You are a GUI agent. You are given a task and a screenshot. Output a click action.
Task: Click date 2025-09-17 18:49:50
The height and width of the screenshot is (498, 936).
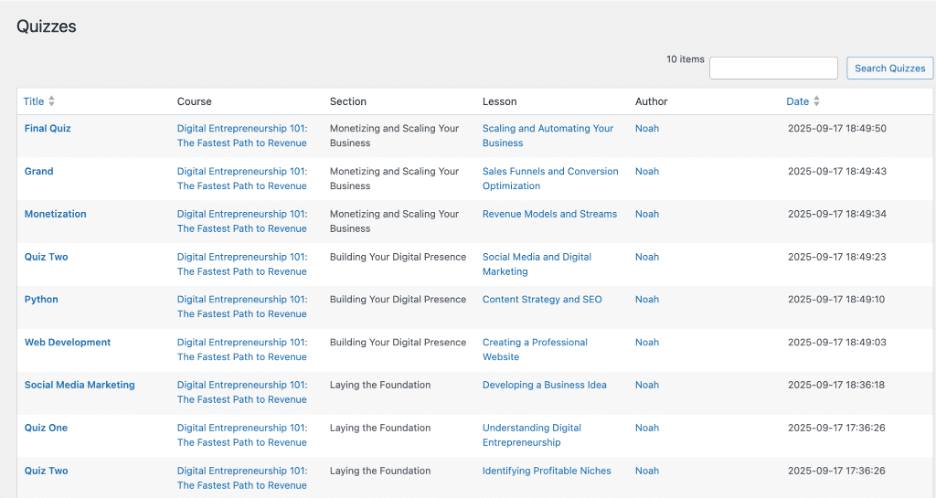[837, 128]
